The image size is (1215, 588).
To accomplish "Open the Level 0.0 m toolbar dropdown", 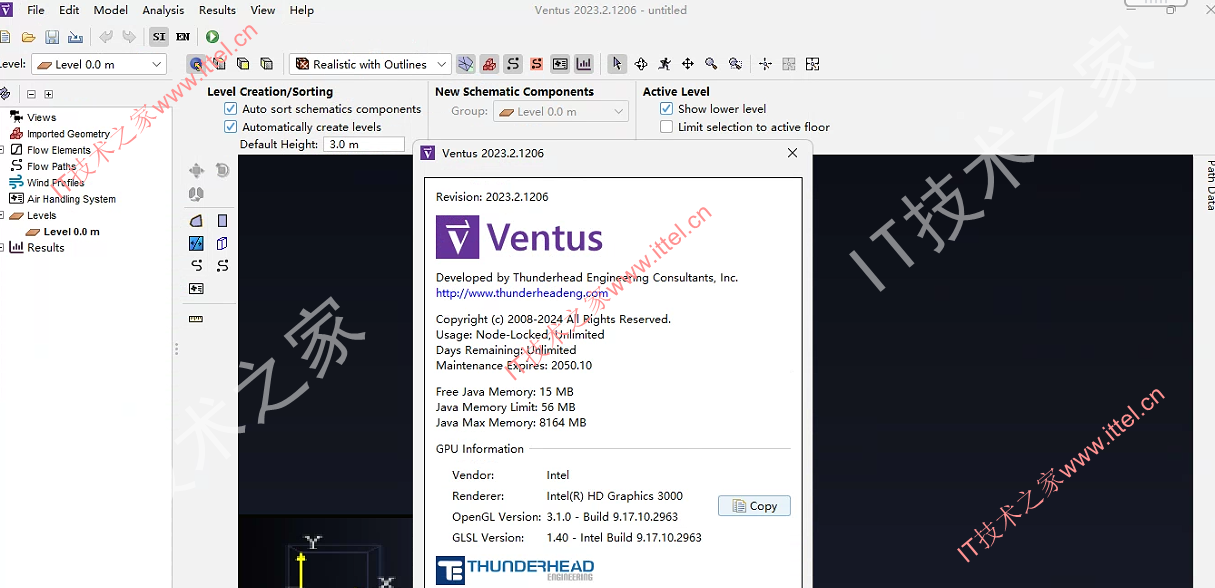I will pyautogui.click(x=99, y=64).
